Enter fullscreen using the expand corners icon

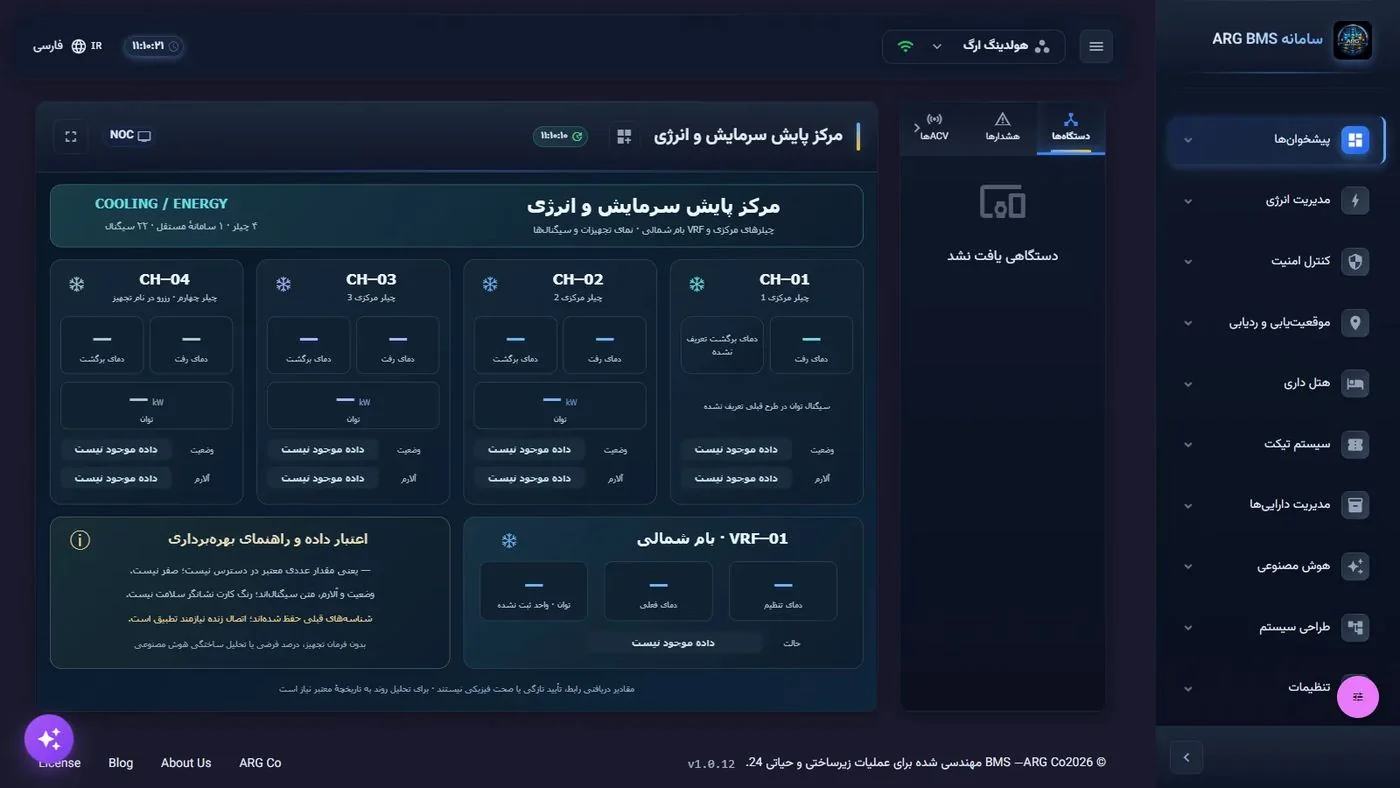pos(71,136)
